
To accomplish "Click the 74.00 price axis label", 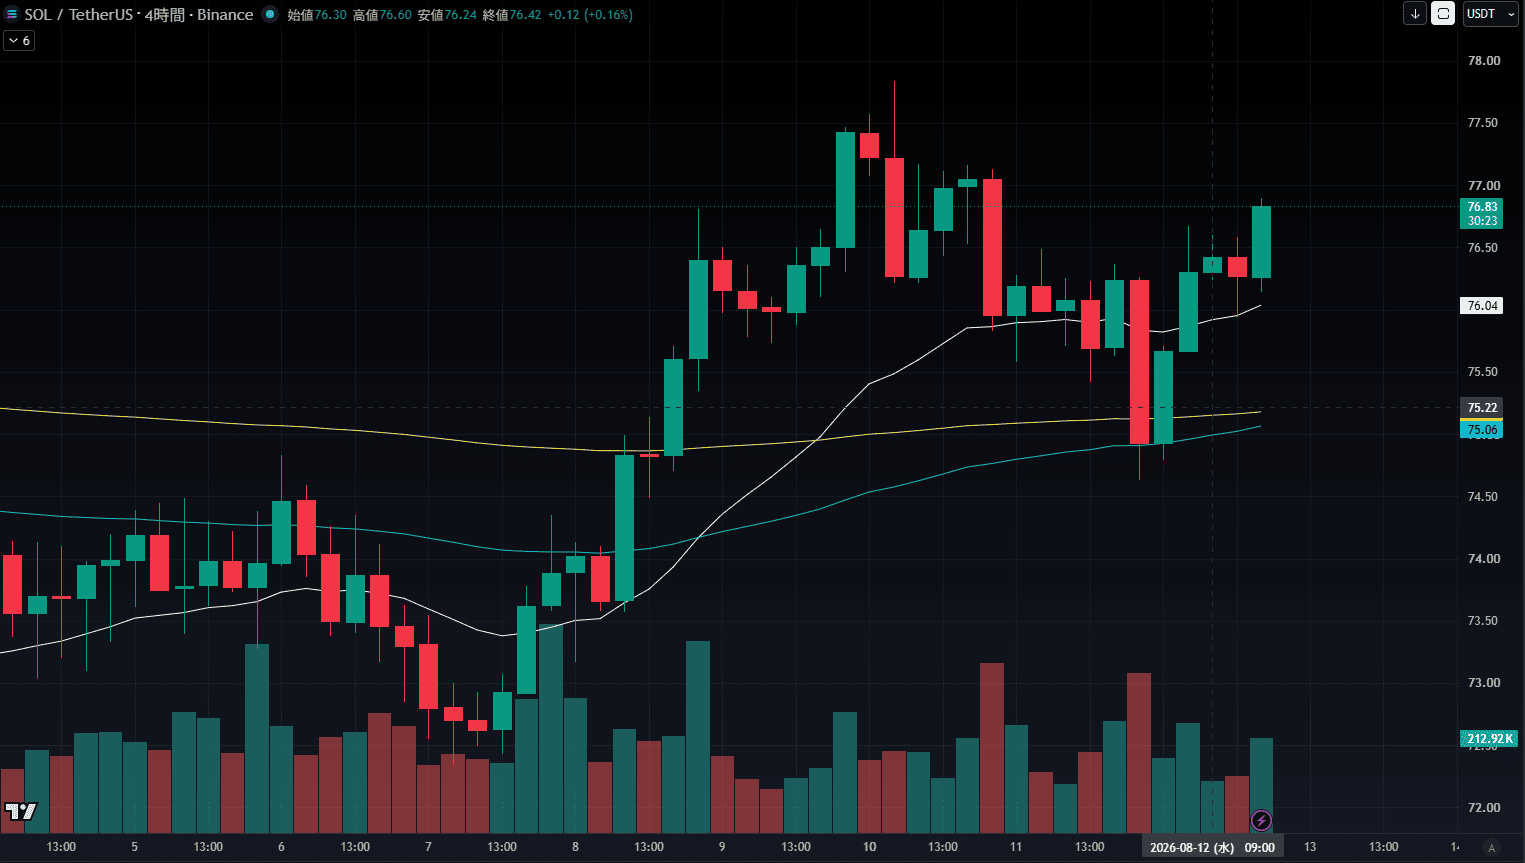I will pos(1483,559).
